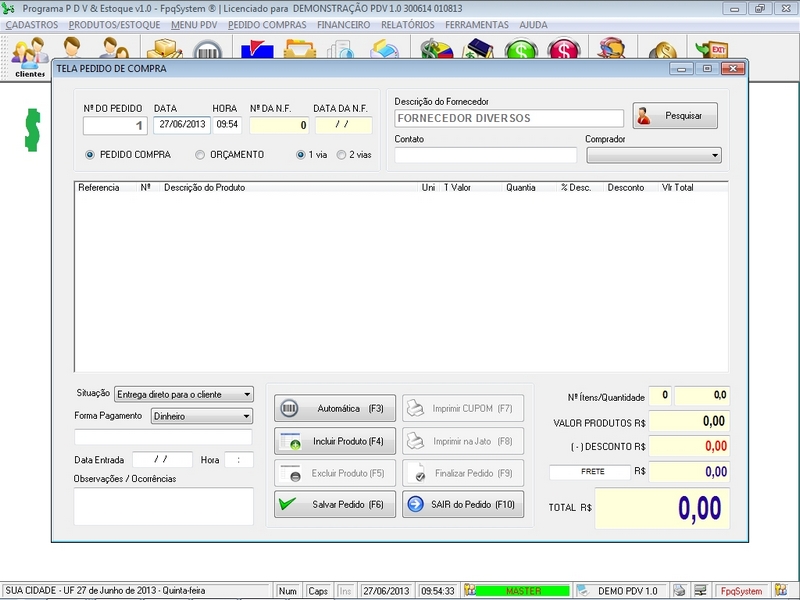Click the FpqSystem status bar label

(742, 591)
